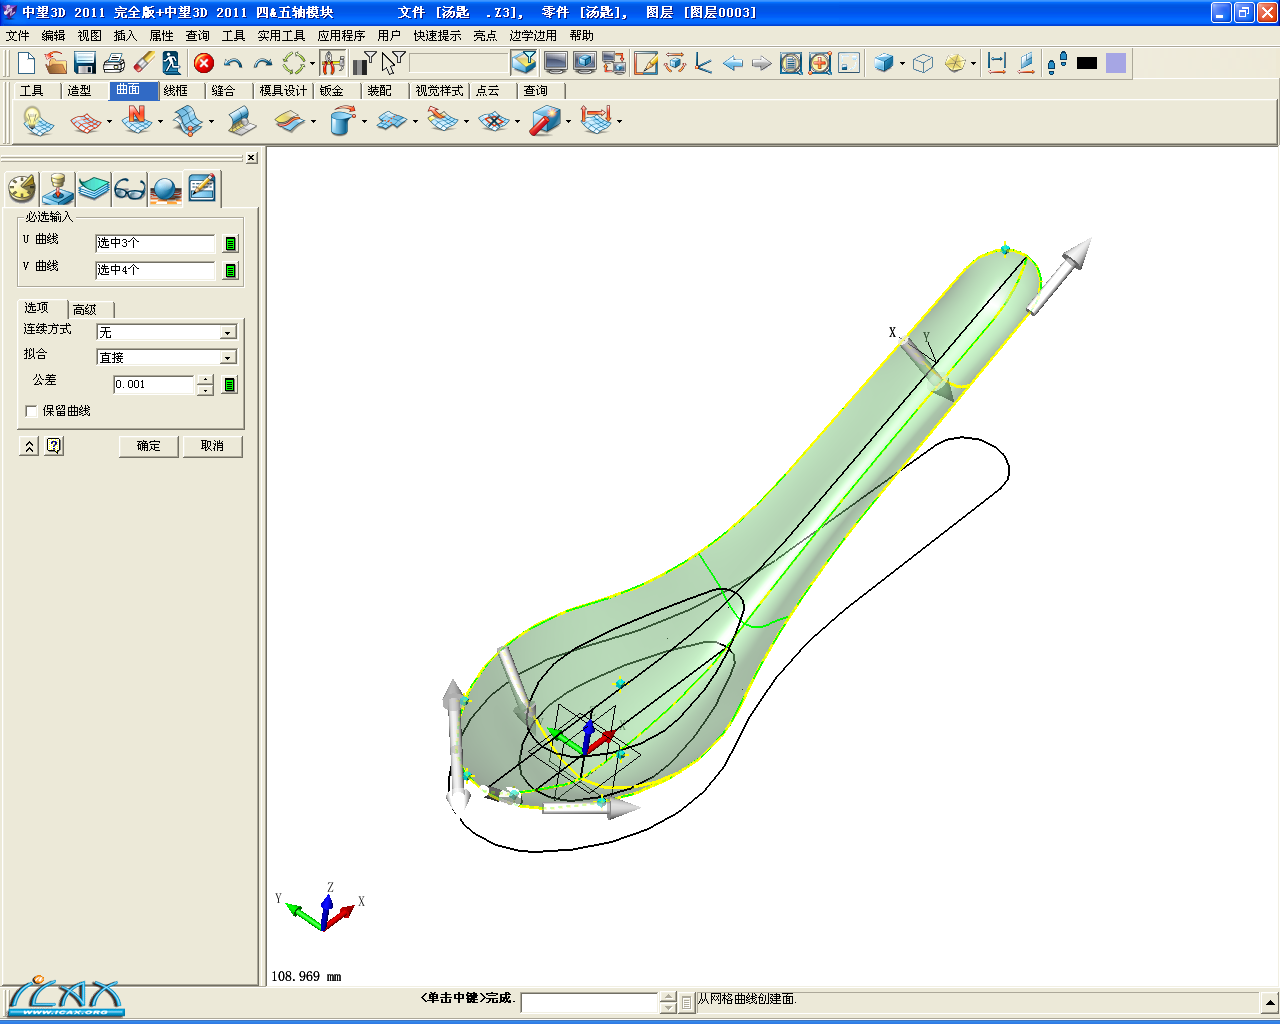Expand the 拟合 dropdown showing 直接
The width and height of the screenshot is (1280, 1024).
pos(228,358)
